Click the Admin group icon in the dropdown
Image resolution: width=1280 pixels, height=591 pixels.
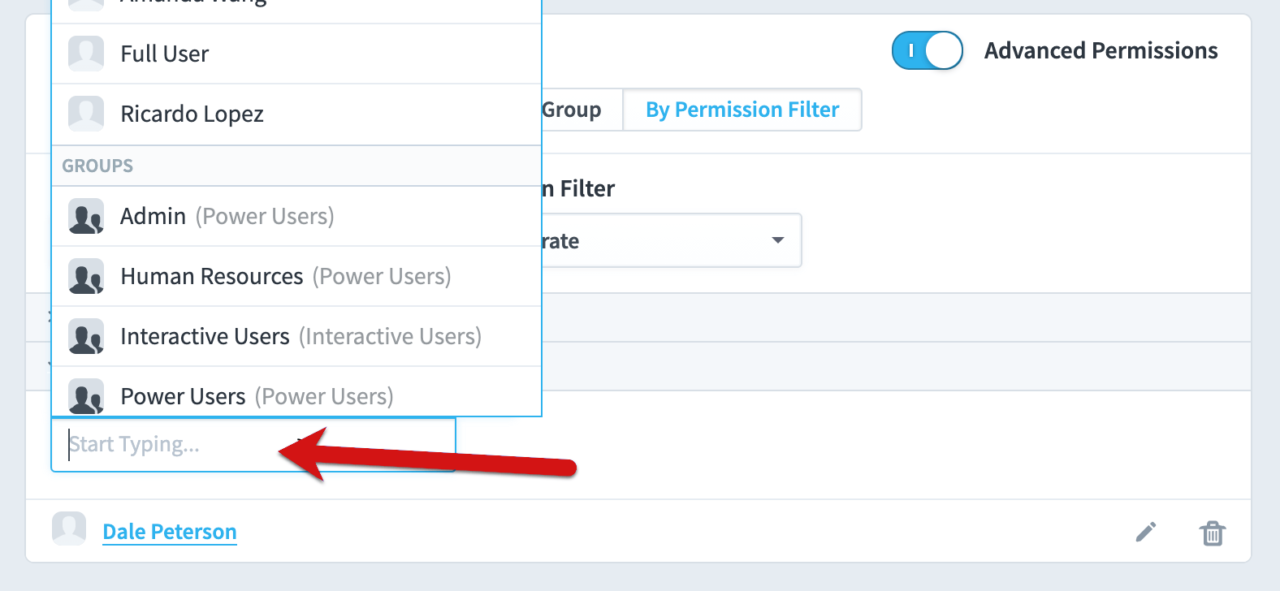tap(86, 216)
